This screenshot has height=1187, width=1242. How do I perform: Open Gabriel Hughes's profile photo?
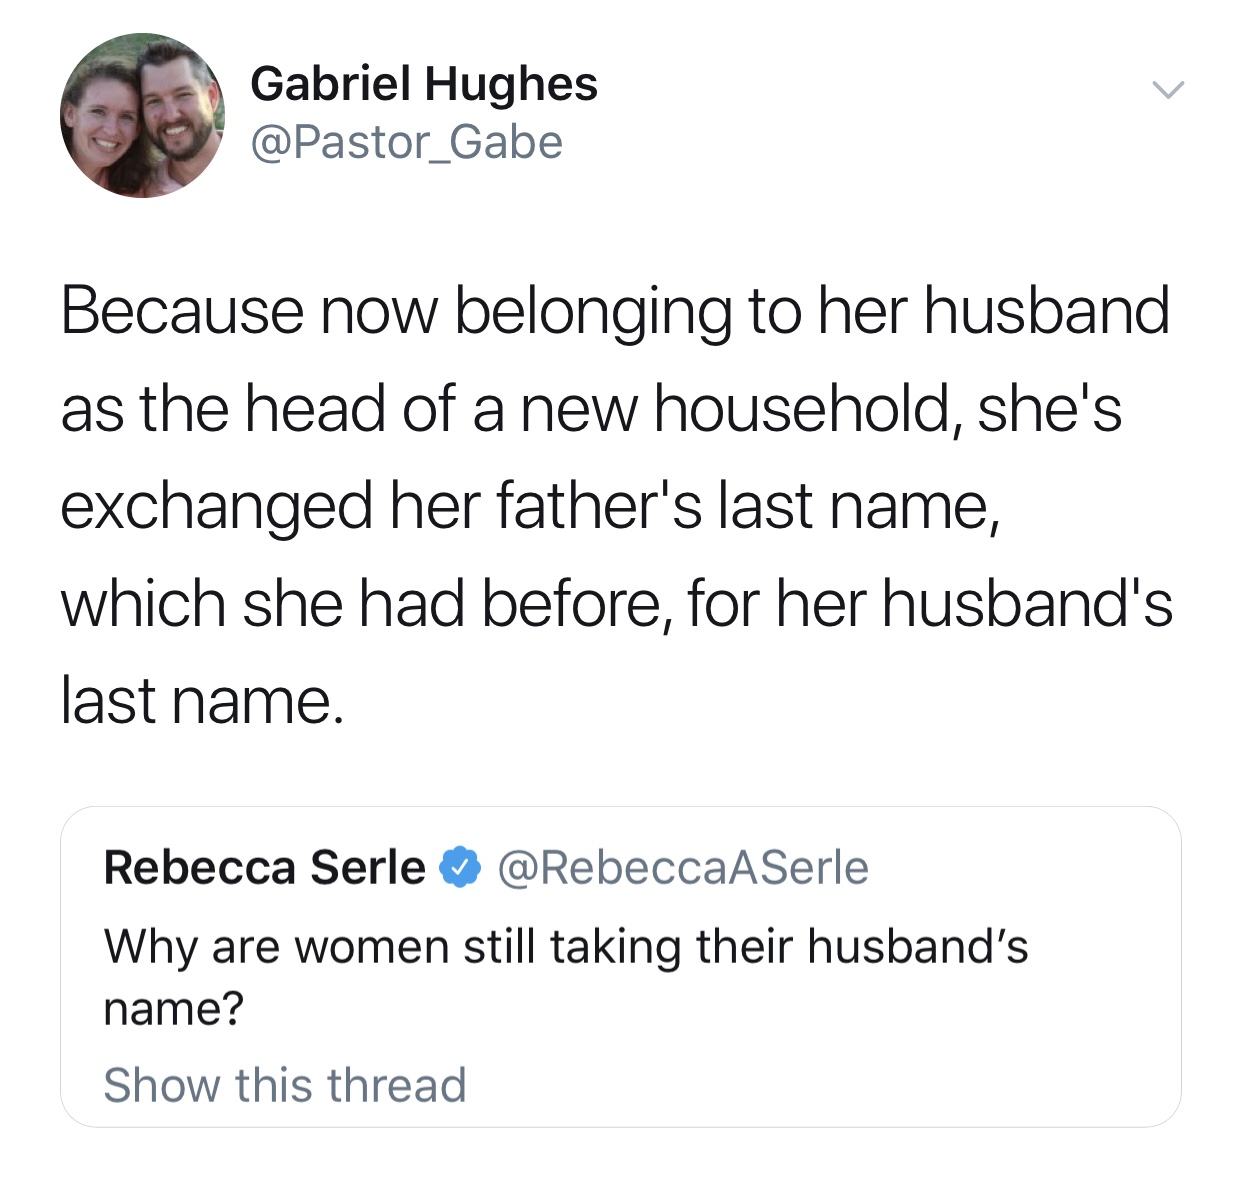point(142,115)
